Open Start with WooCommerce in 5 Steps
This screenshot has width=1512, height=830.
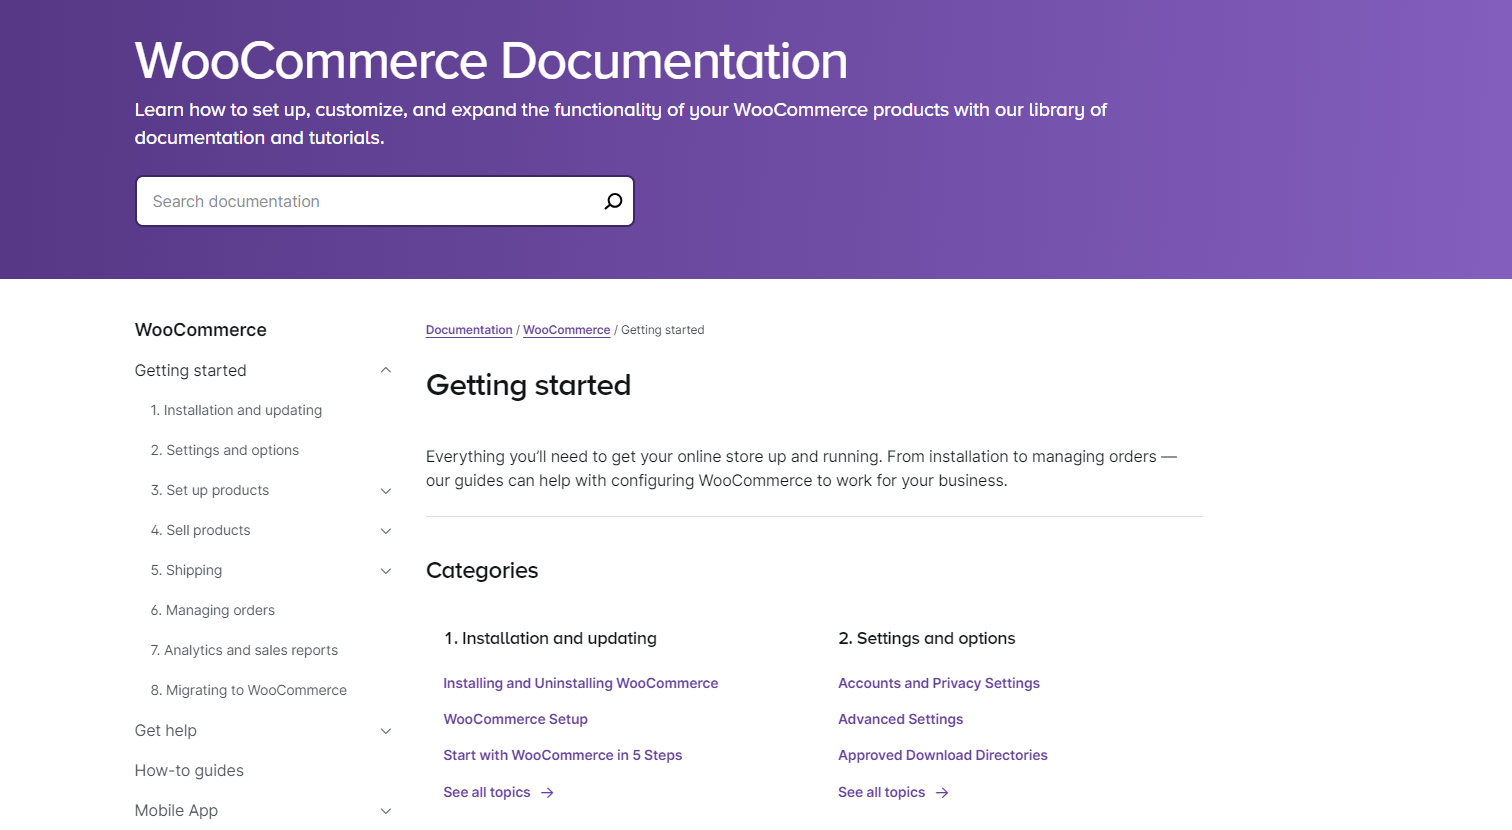[x=563, y=755]
